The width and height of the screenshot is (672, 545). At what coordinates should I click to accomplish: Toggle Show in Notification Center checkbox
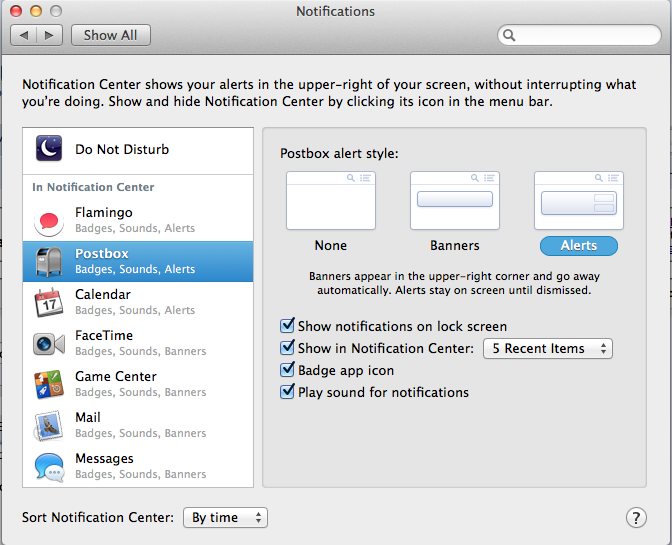pyautogui.click(x=287, y=347)
